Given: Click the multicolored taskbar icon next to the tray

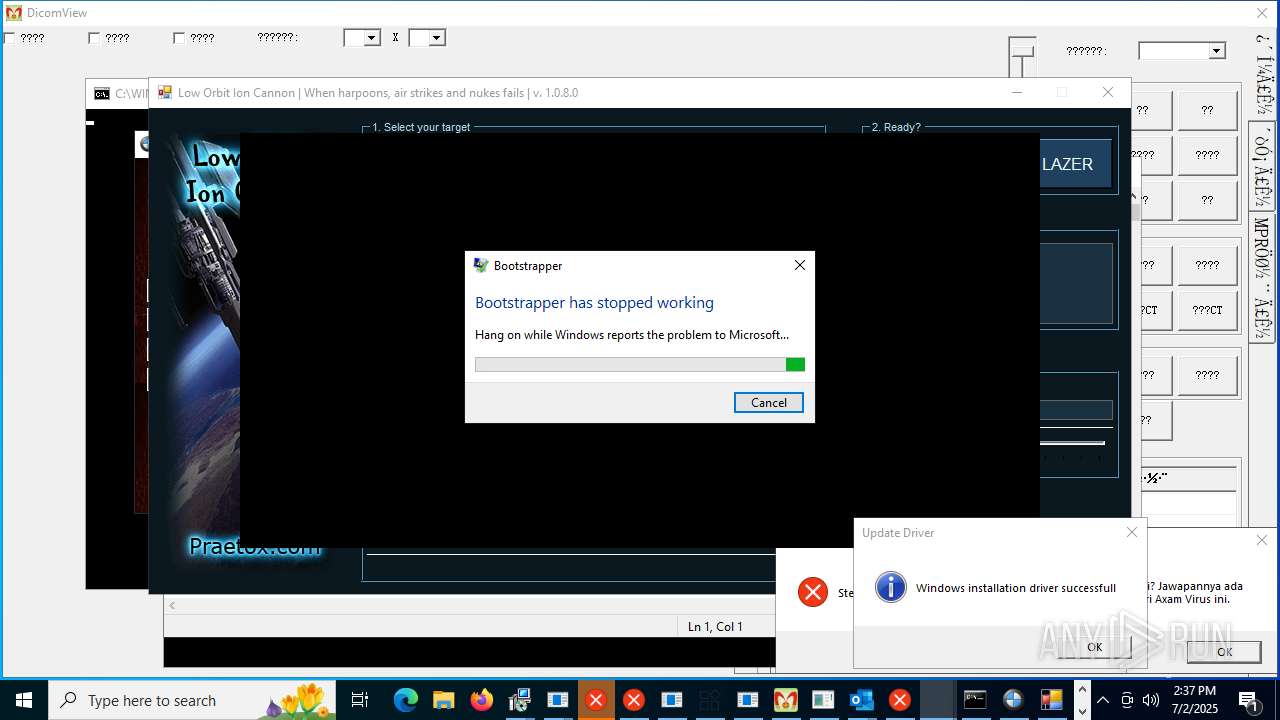Looking at the screenshot, I should coord(1051,700).
